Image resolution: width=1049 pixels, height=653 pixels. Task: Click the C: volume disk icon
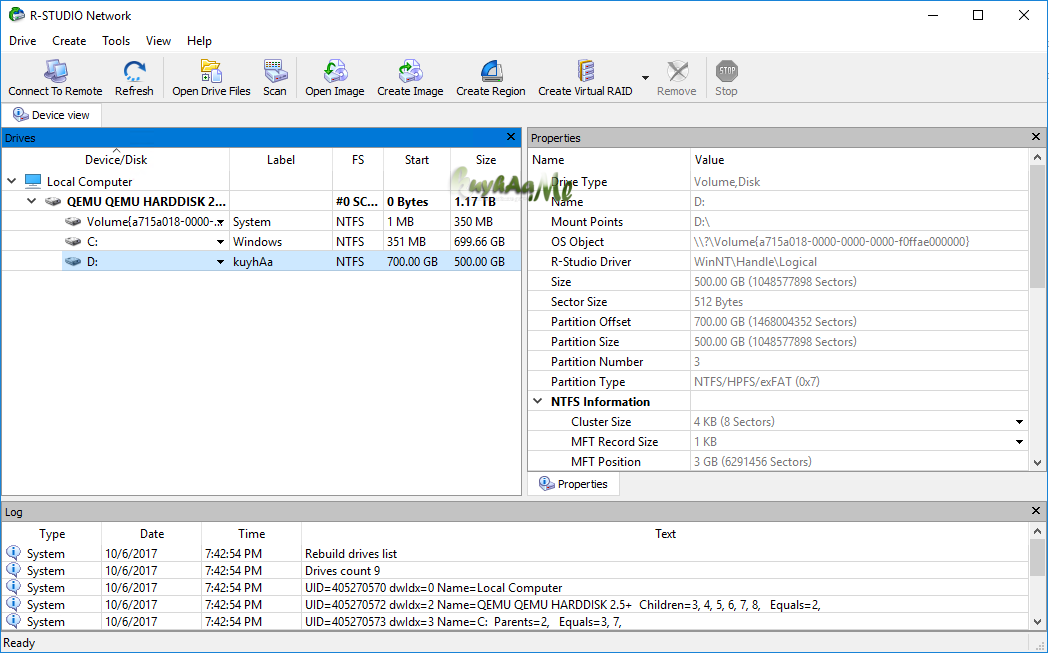tap(73, 242)
